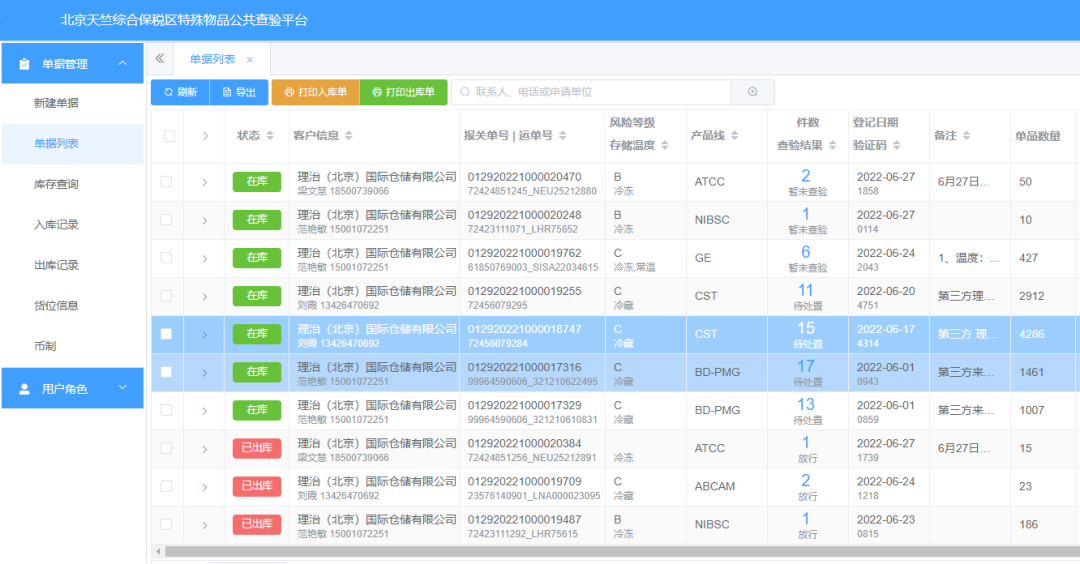Sort by 查验结果 column arrows
Image resolution: width=1080 pixels, height=564 pixels.
(x=833, y=145)
